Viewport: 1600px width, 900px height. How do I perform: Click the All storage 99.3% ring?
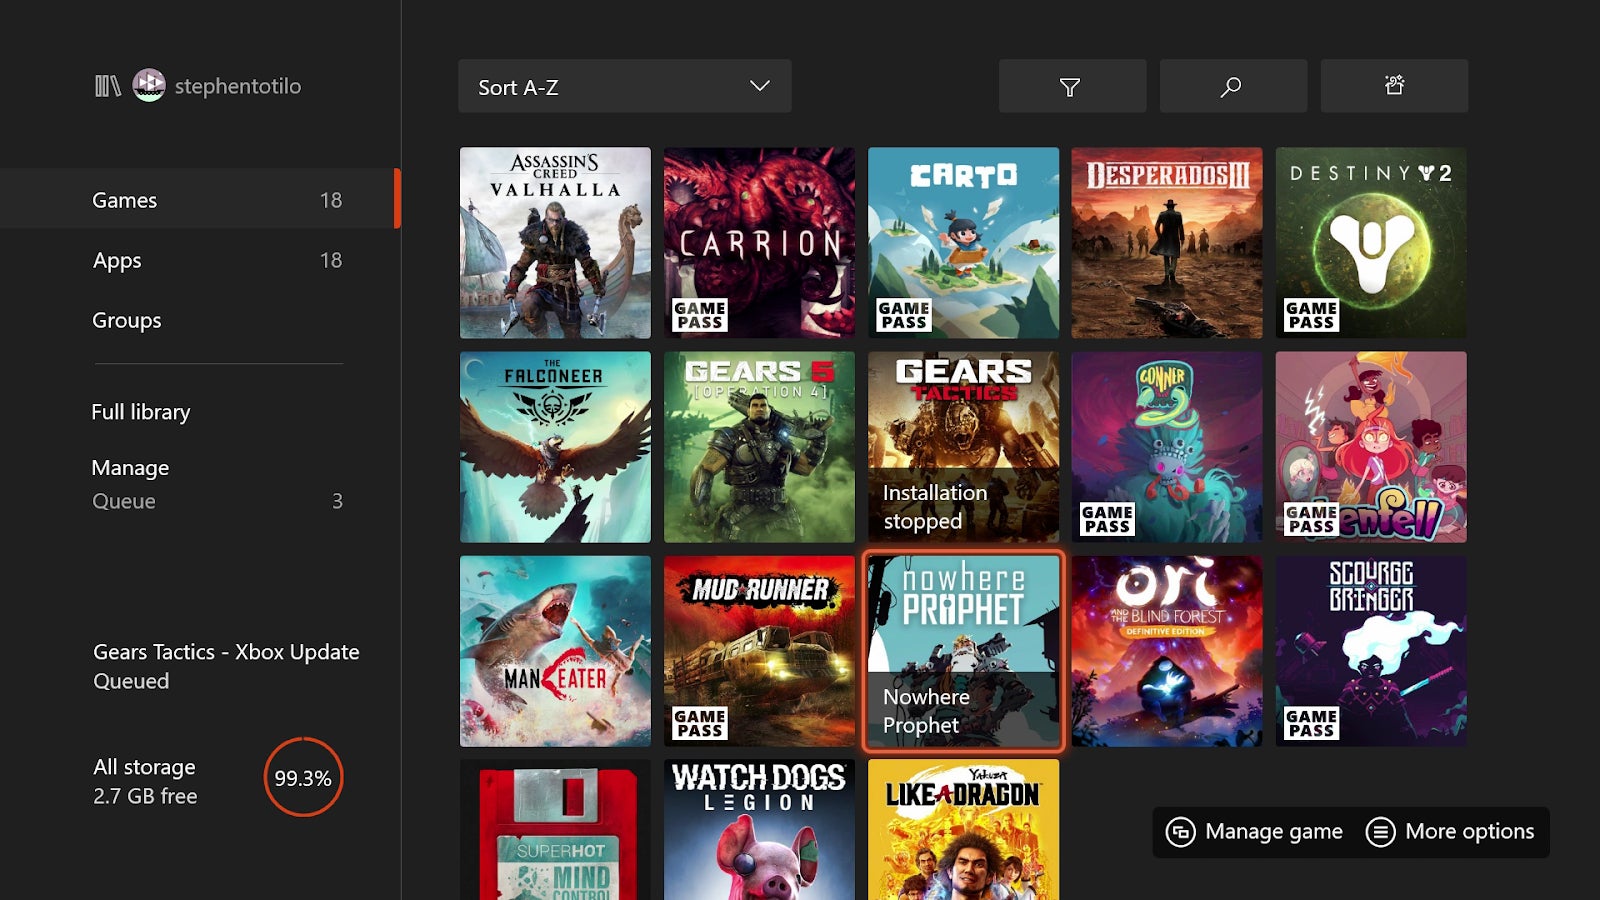pos(303,779)
